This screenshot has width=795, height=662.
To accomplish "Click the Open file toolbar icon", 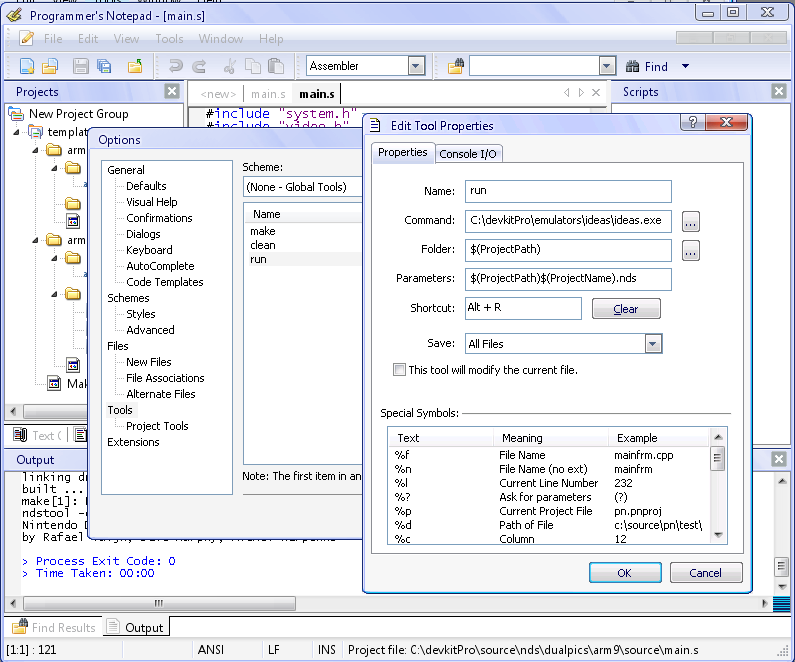I will coord(50,67).
